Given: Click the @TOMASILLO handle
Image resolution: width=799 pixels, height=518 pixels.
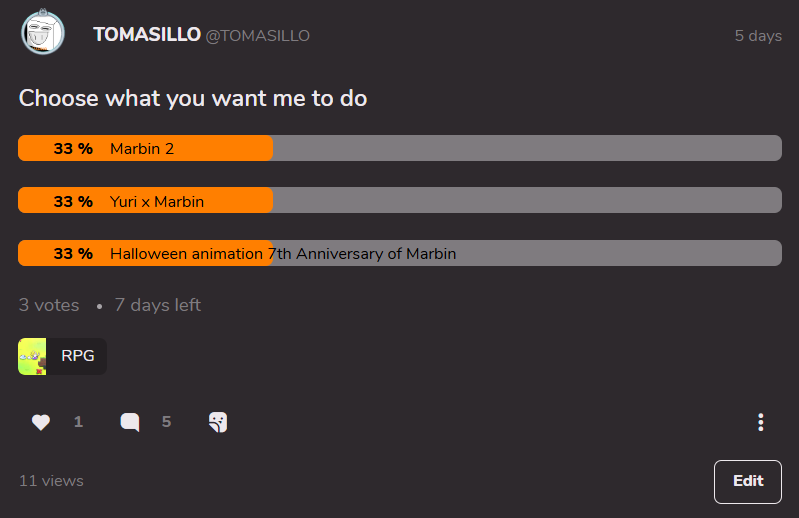Looking at the screenshot, I should tap(258, 36).
